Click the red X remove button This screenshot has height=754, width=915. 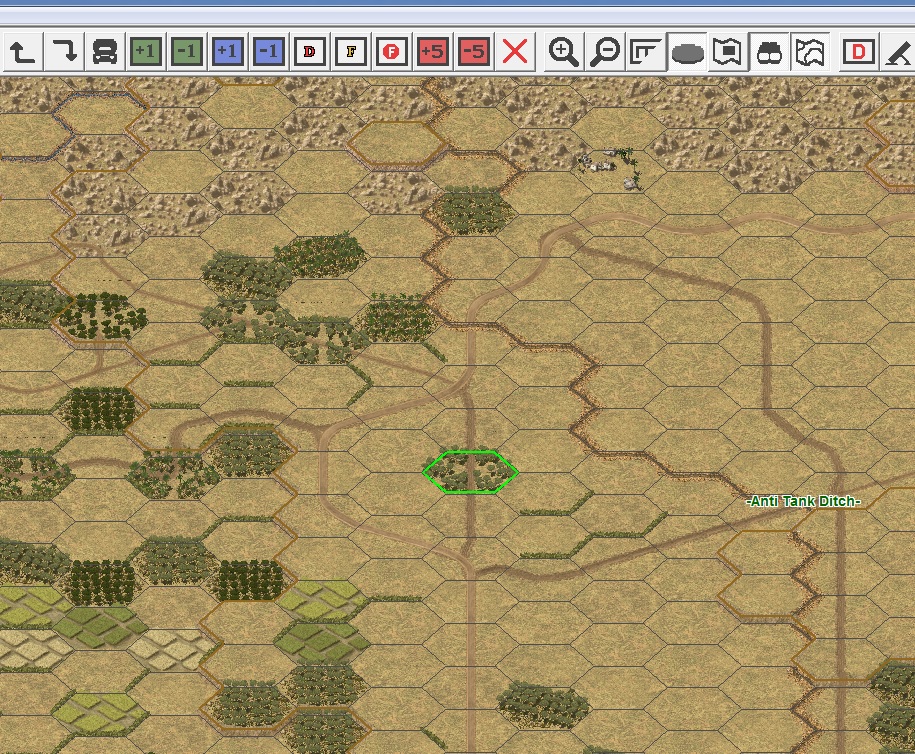[515, 52]
